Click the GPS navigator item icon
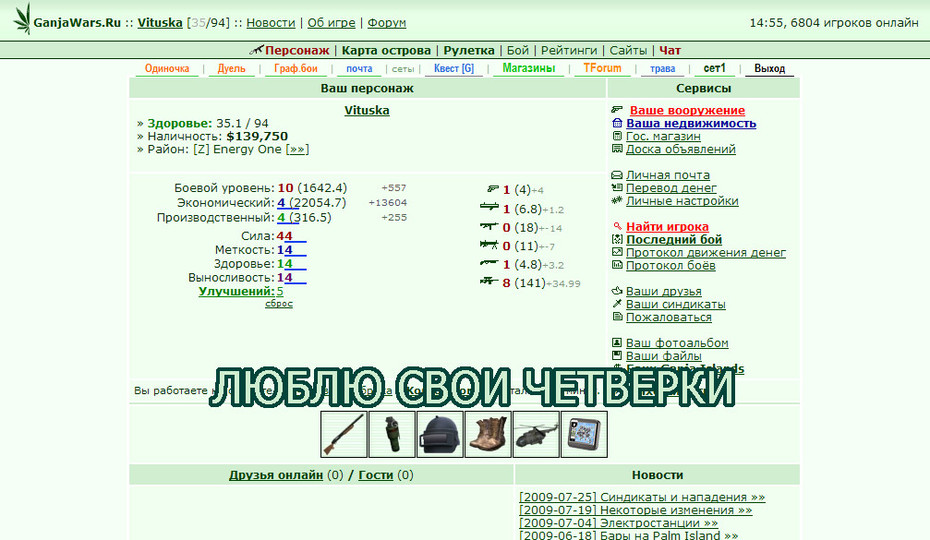This screenshot has height=540, width=930. pos(584,434)
